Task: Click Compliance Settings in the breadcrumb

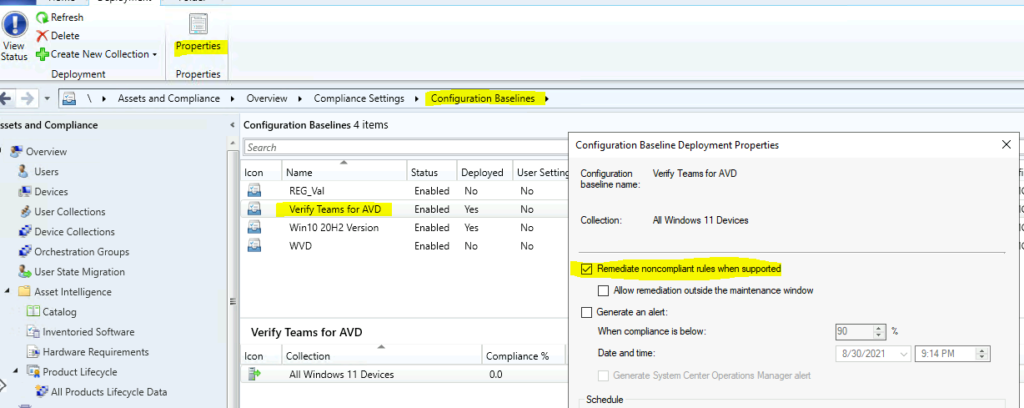Action: (x=359, y=99)
